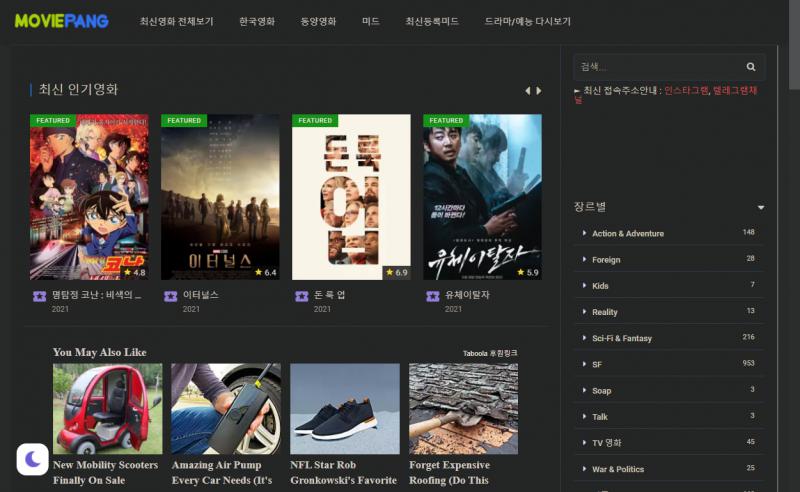Click ticket icon beside 돈 룩 업
This screenshot has height=492, width=800.
tap(302, 296)
